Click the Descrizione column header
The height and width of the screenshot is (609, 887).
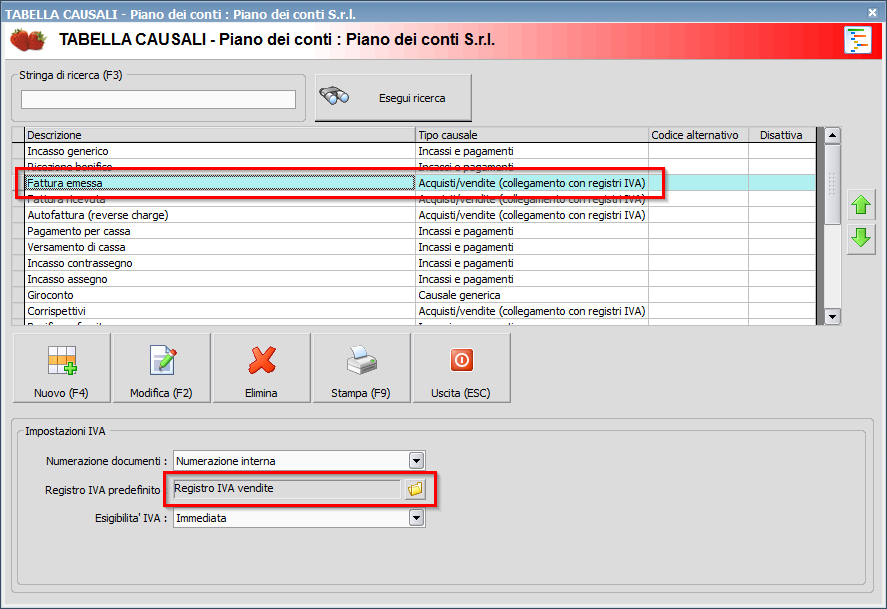tap(220, 135)
